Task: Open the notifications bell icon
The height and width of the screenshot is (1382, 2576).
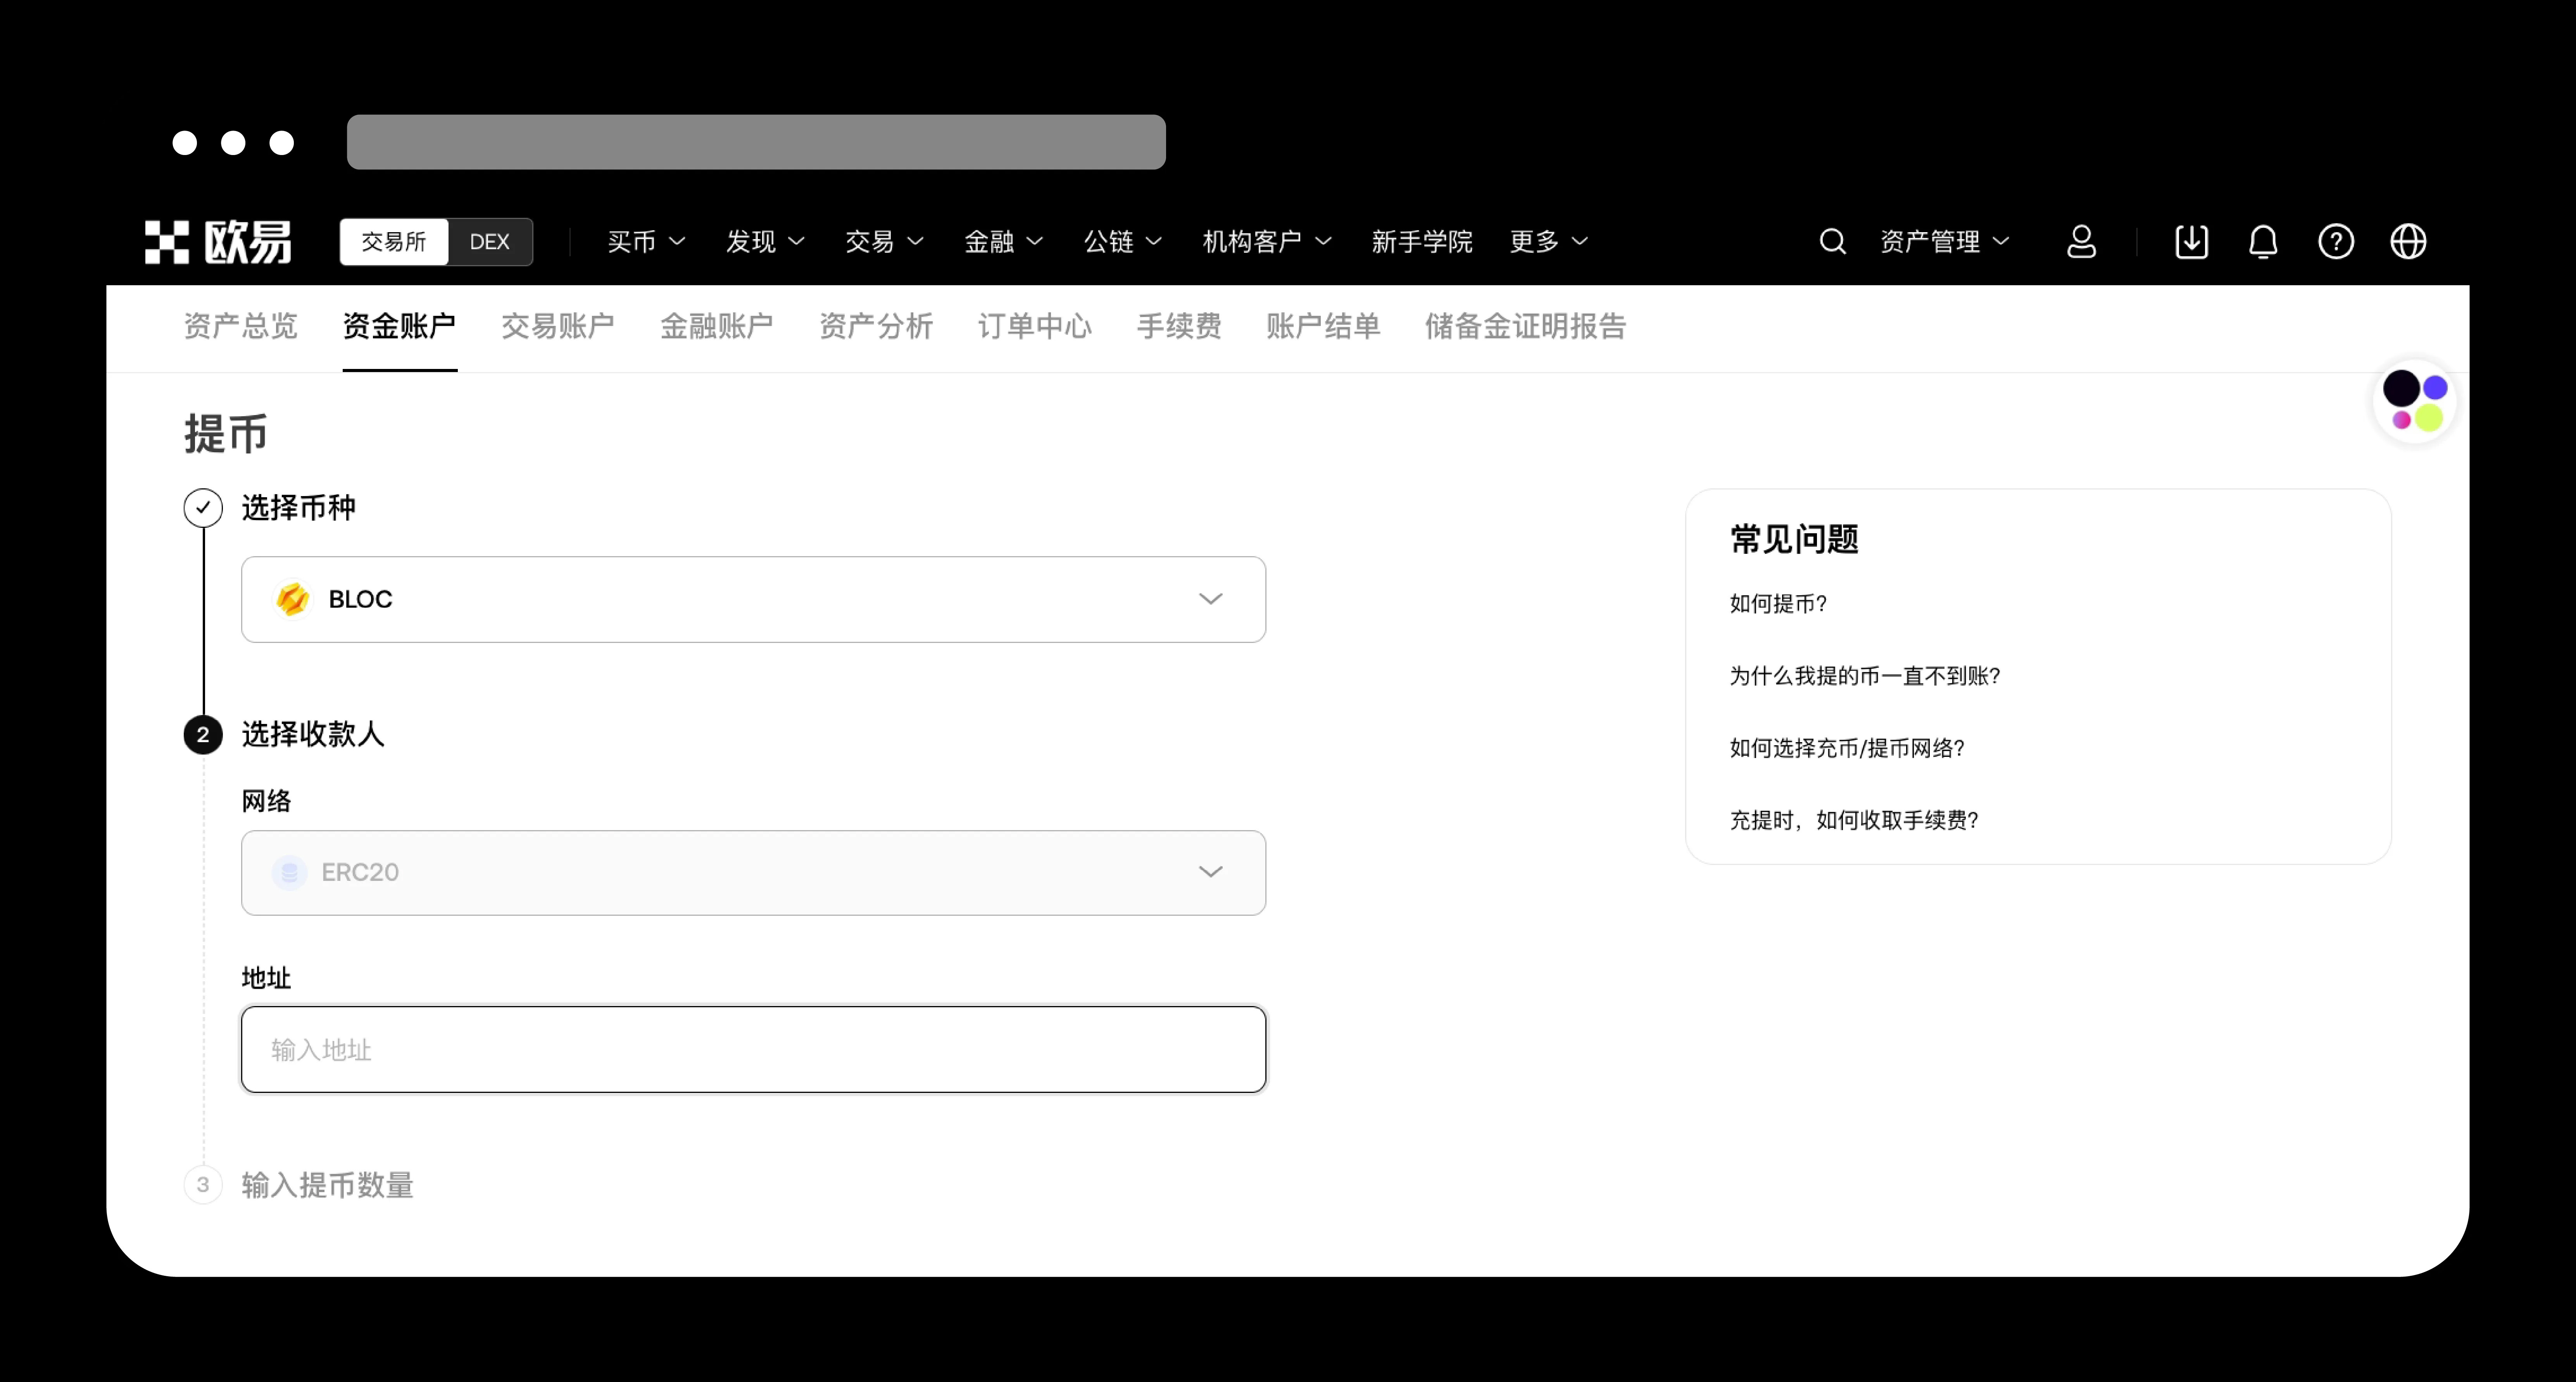Action: [x=2263, y=242]
